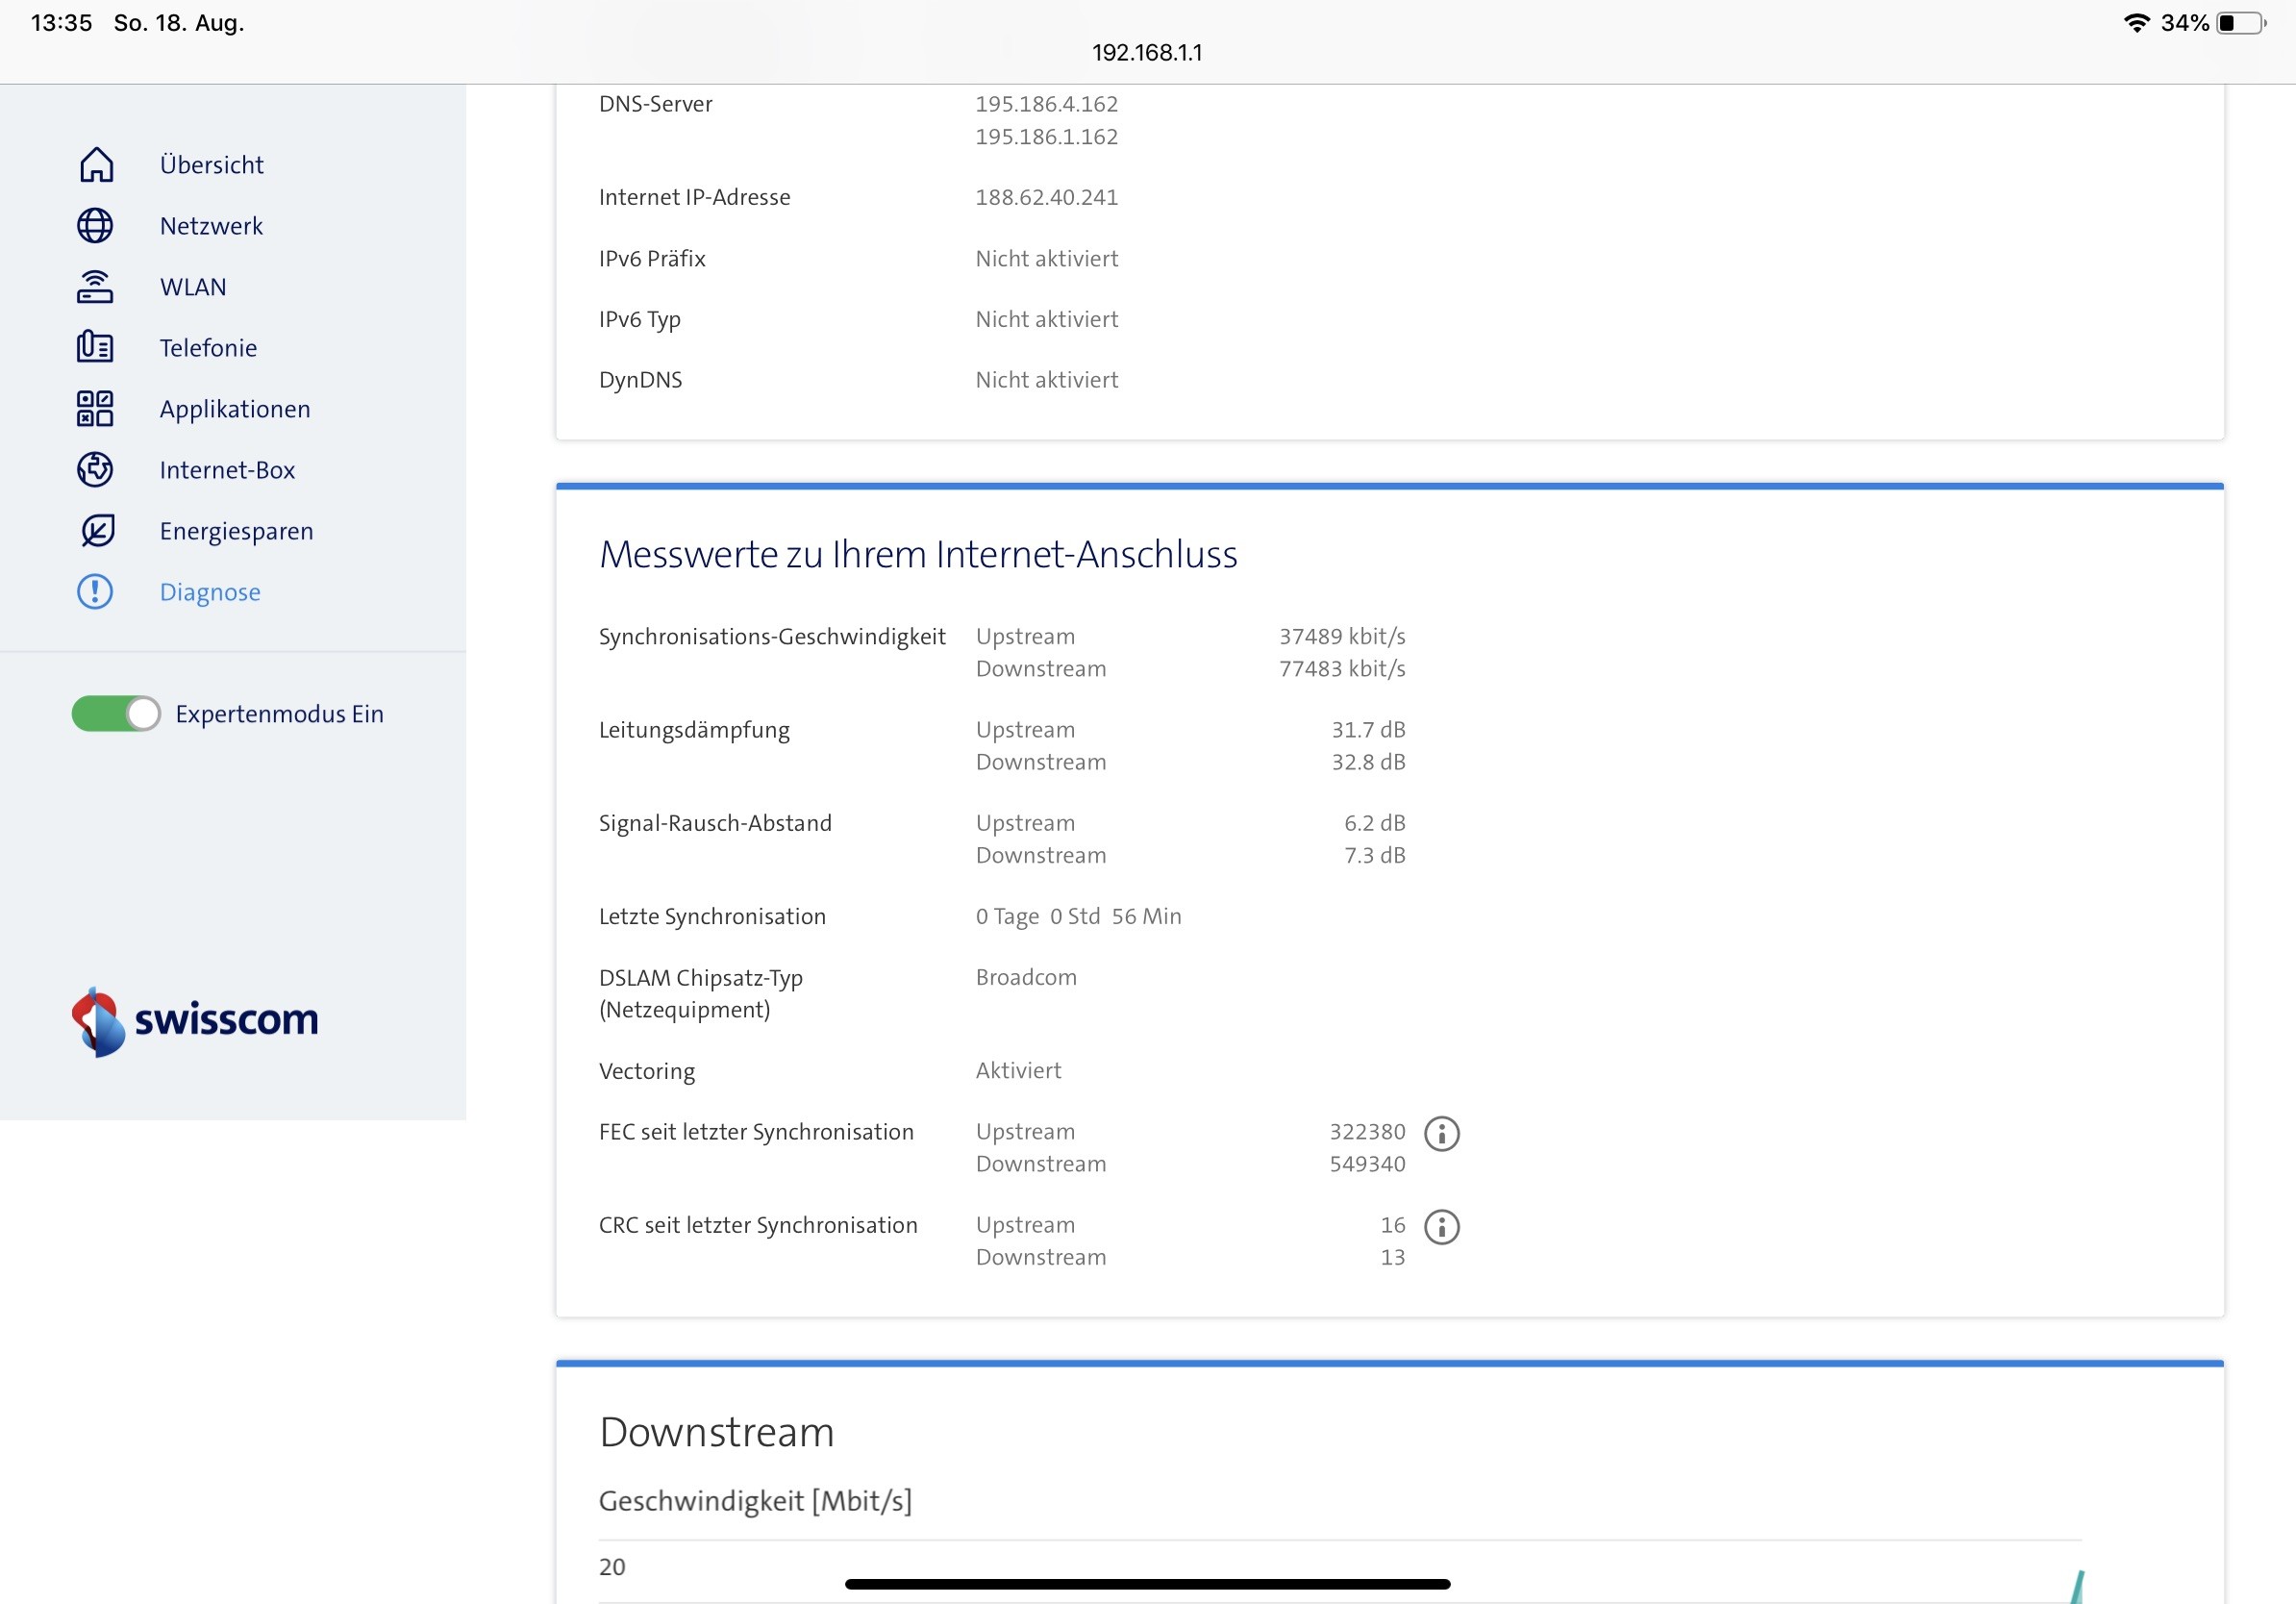The image size is (2296, 1604).
Task: Tap the battery indicator in the status bar
Action: (x=2241, y=23)
